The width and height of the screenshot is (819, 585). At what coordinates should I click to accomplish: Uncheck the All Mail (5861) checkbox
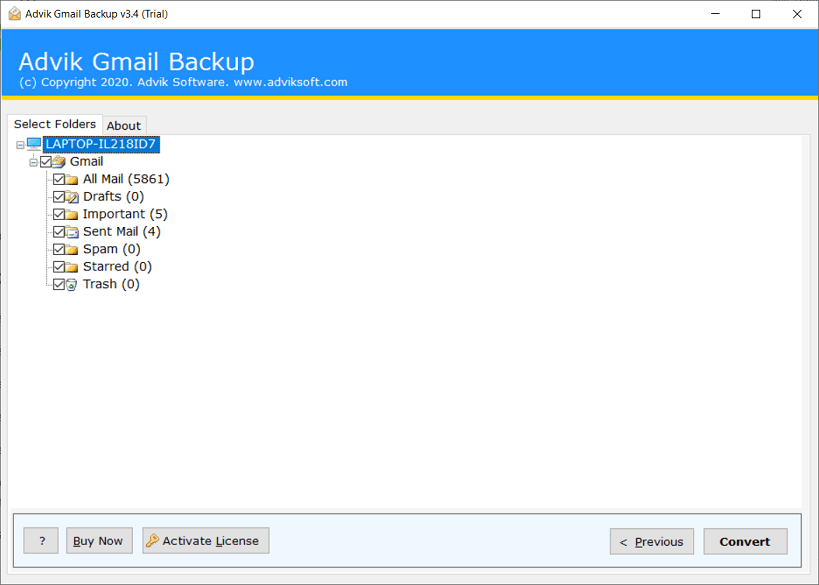(x=58, y=180)
